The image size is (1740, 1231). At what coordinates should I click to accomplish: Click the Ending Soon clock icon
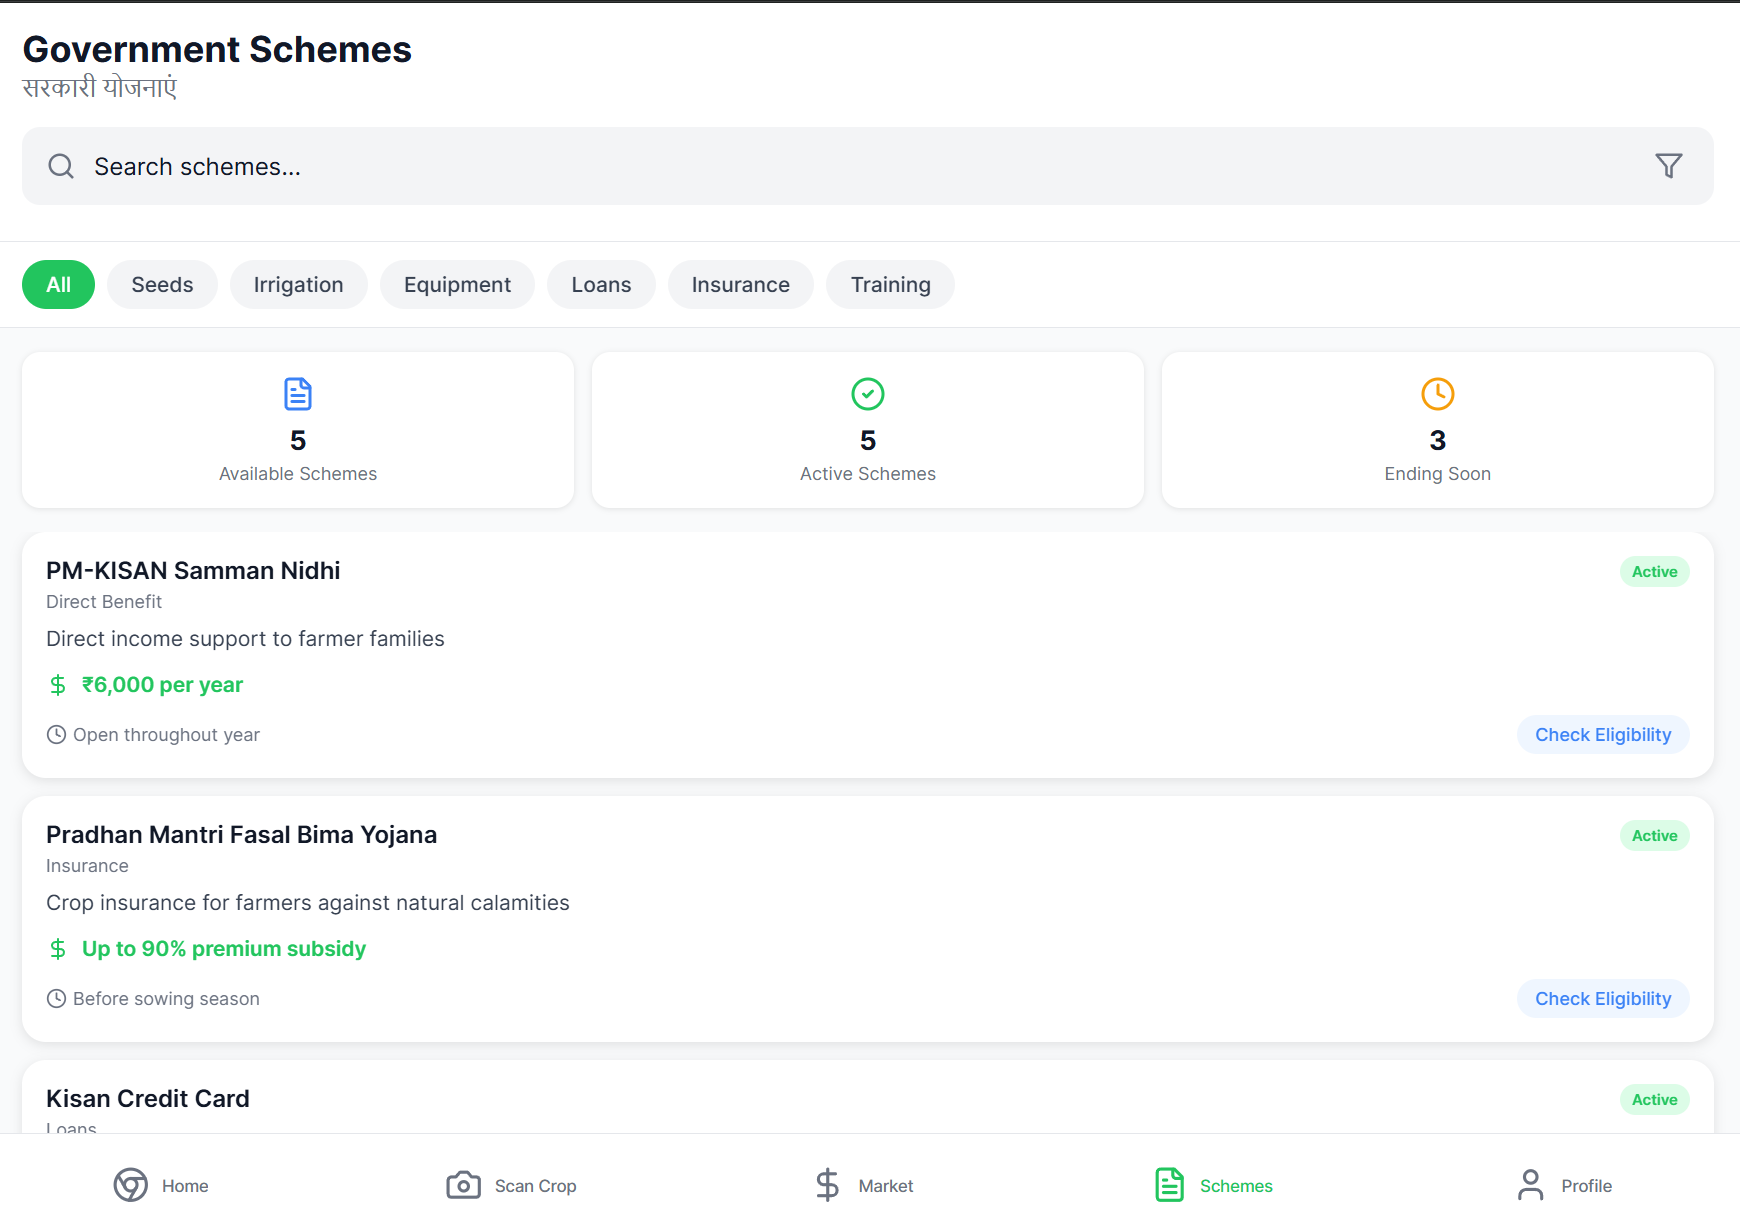pos(1438,394)
